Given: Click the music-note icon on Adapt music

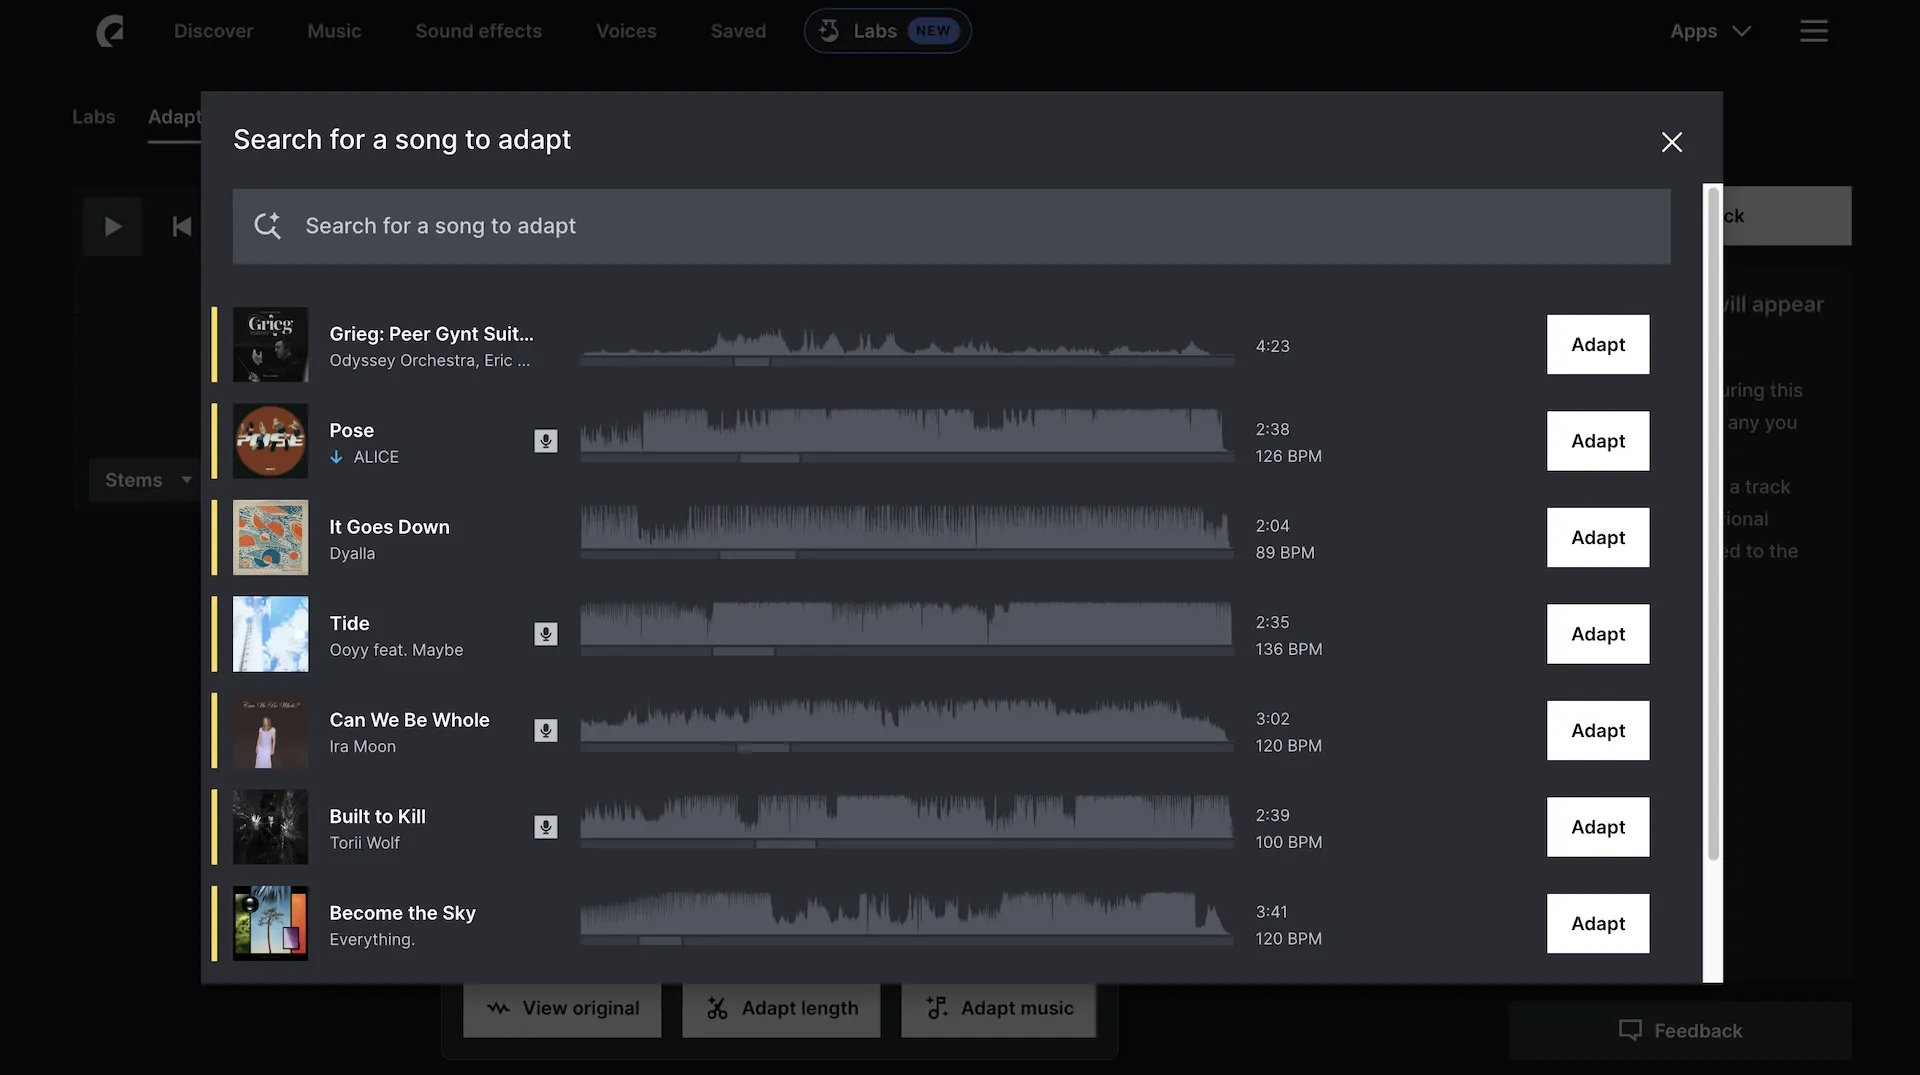Looking at the screenshot, I should (937, 1009).
